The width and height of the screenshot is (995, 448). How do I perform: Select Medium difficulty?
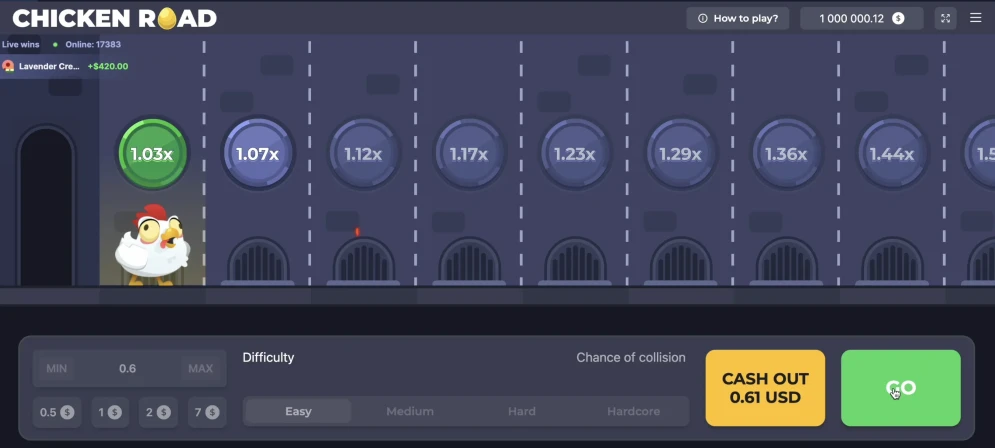click(410, 411)
